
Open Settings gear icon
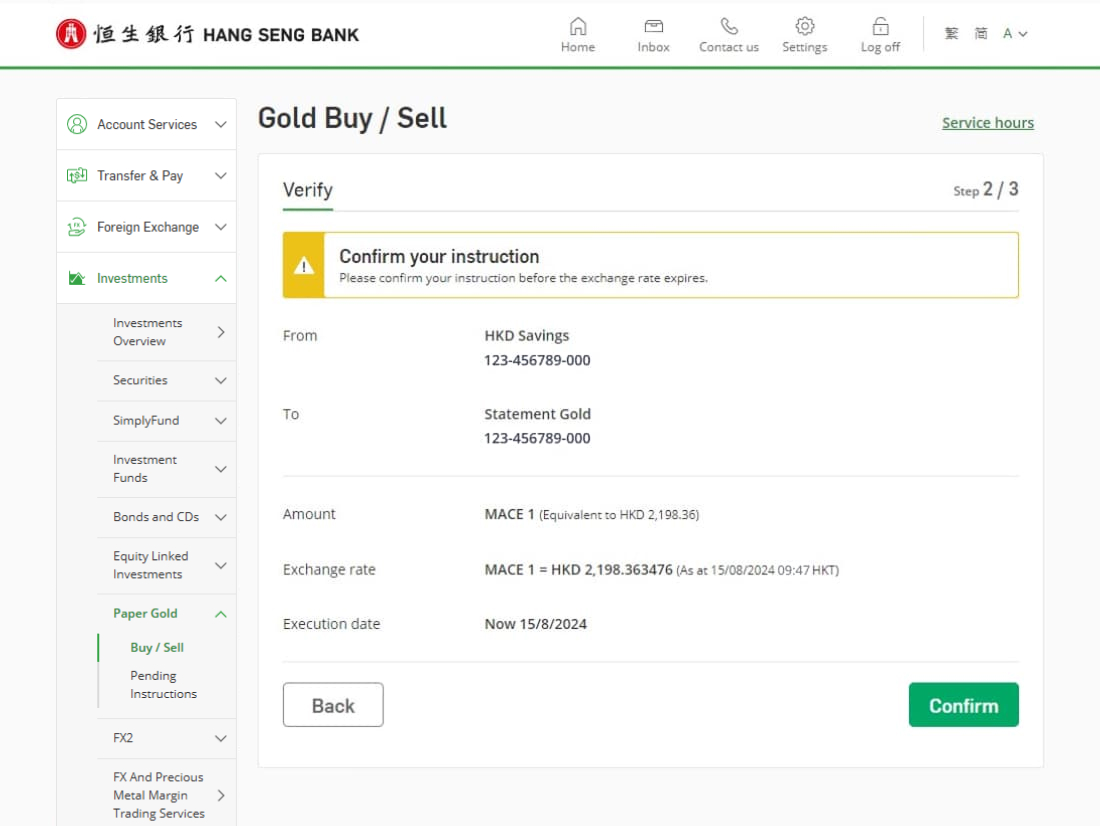pyautogui.click(x=804, y=27)
